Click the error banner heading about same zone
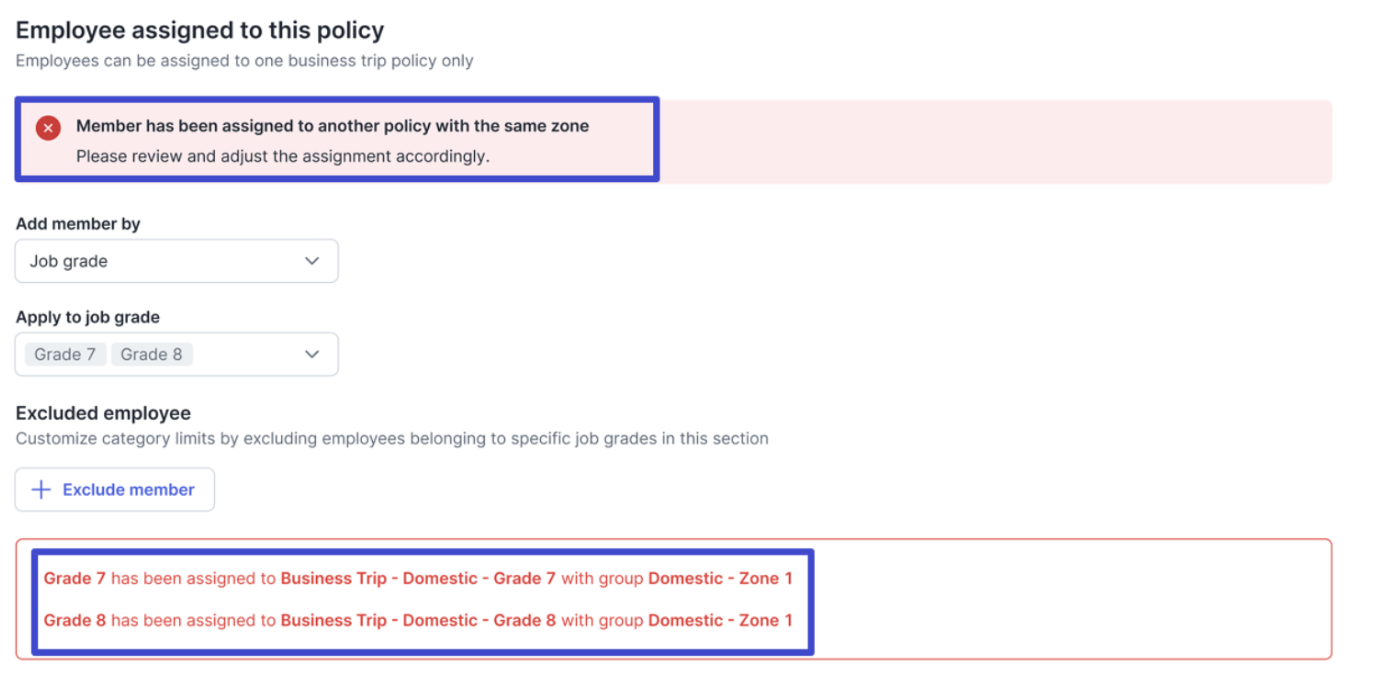This screenshot has width=1373, height=678. [x=332, y=126]
